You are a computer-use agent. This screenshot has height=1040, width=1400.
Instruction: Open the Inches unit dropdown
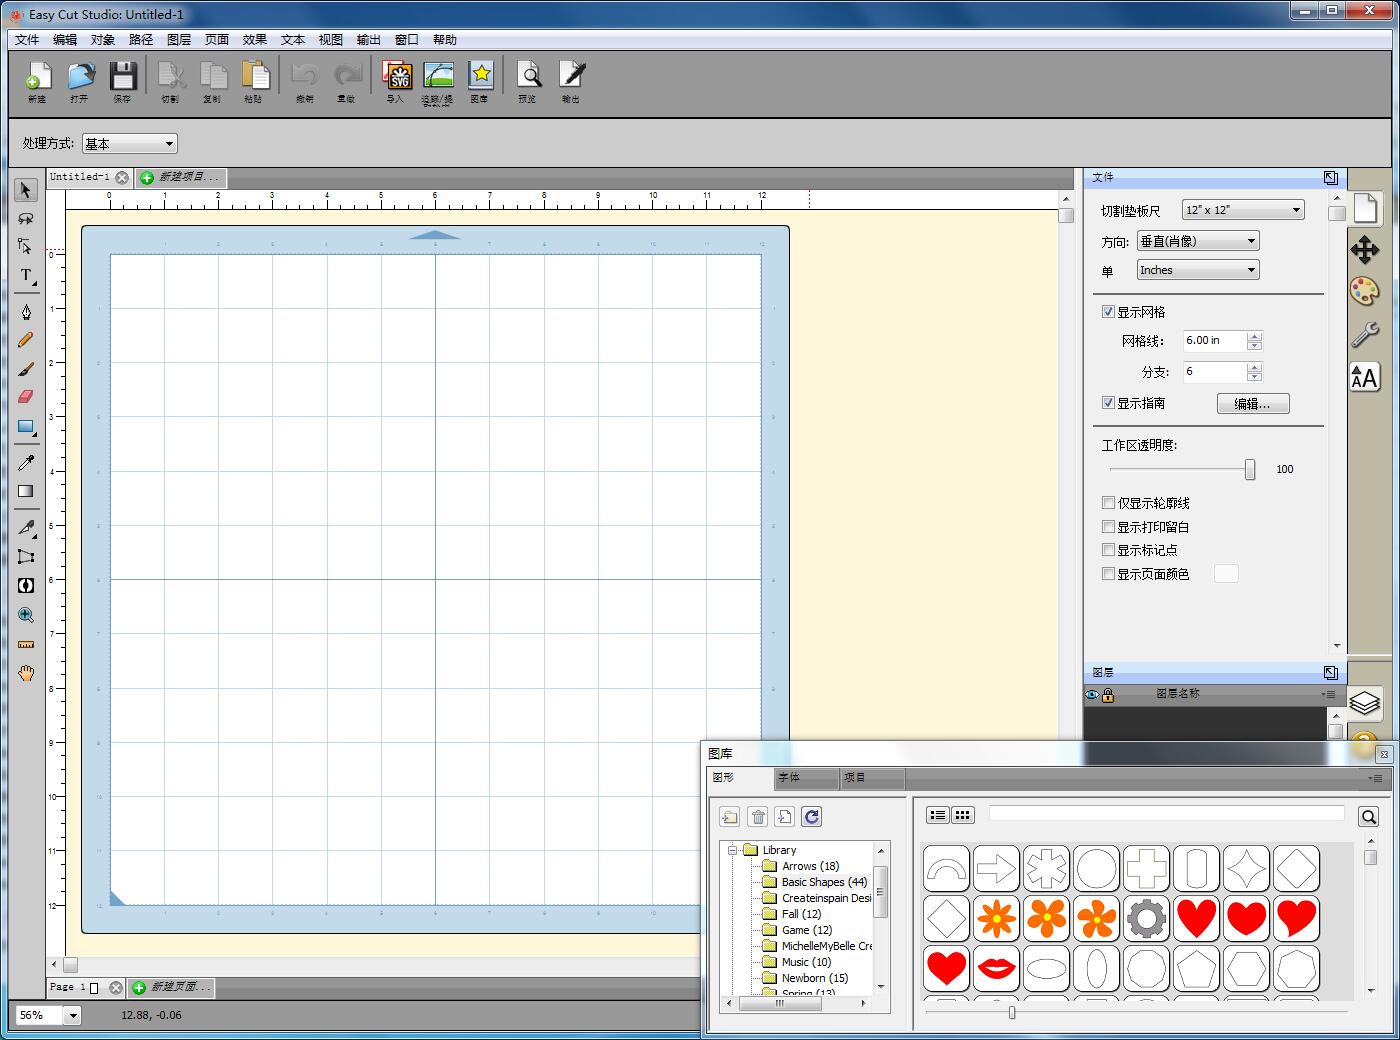1198,270
